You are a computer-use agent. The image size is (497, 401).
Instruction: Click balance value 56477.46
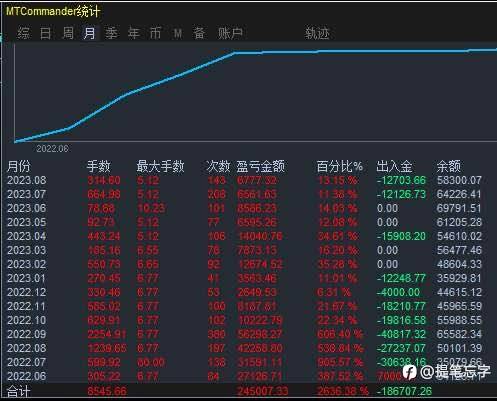point(459,250)
